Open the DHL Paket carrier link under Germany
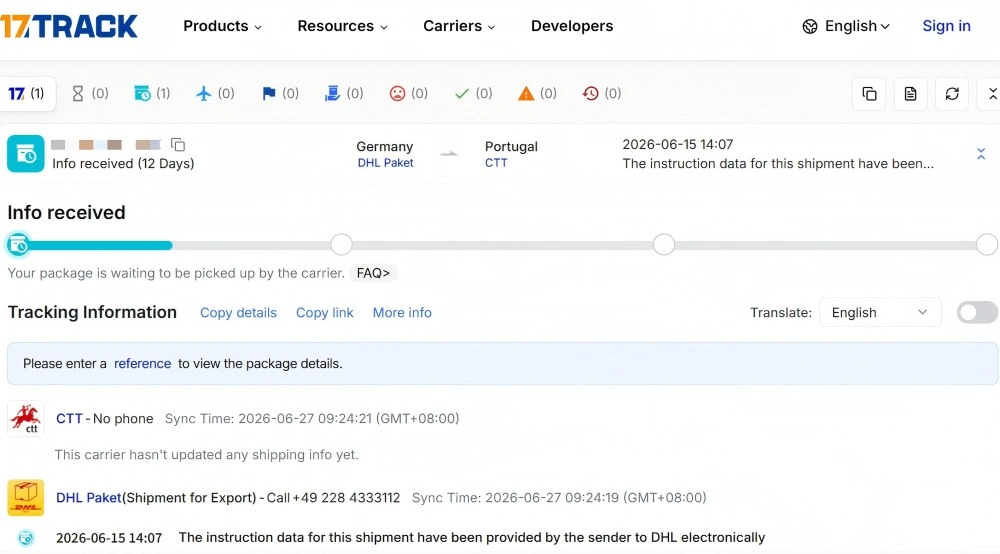Image resolution: width=1000 pixels, height=554 pixels. 385,163
